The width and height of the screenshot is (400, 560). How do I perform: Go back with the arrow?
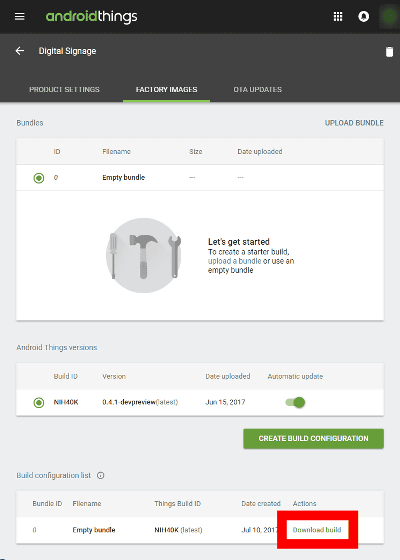[20, 51]
